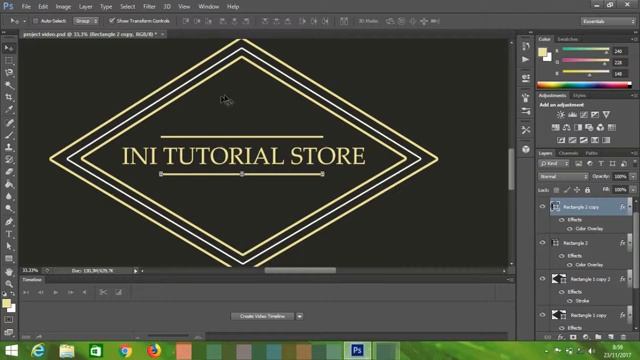Hide the Rectangle 1 copy layer
Screen dimensions: 640x360
(x=542, y=315)
